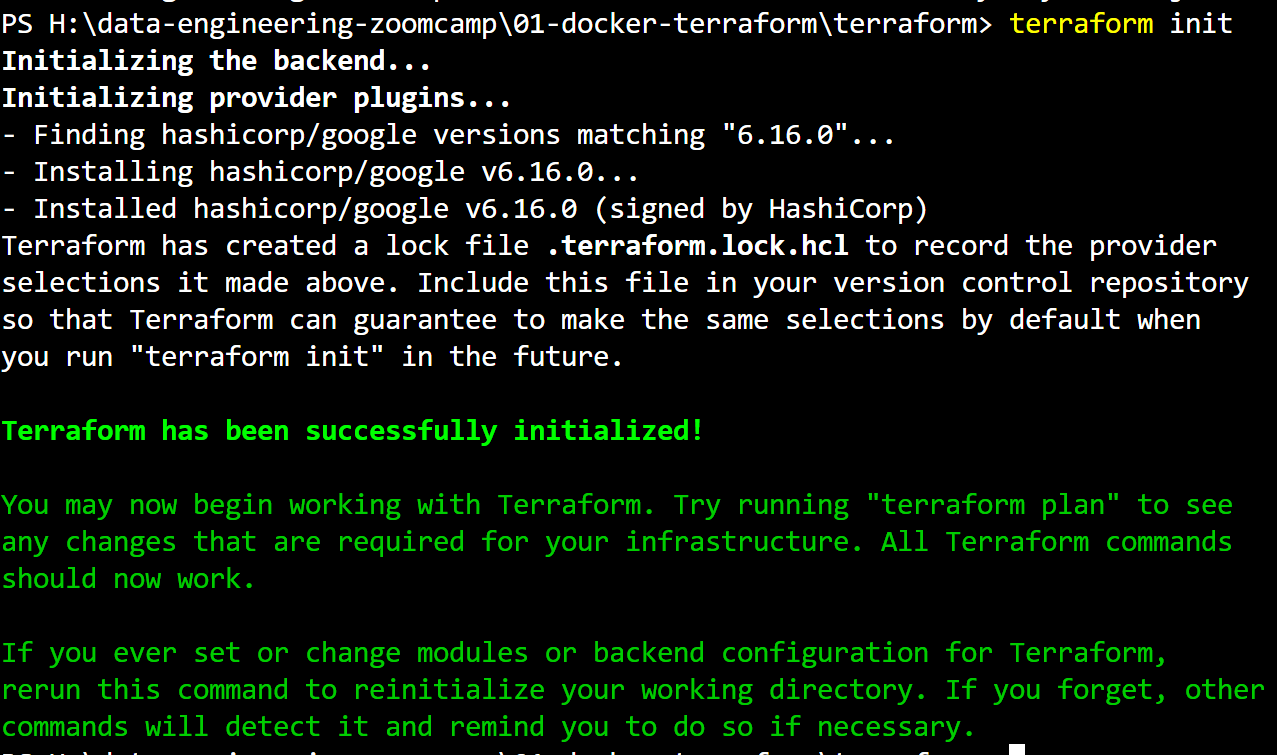
Task: Click the "rerun this command" text
Action: pos(145,690)
